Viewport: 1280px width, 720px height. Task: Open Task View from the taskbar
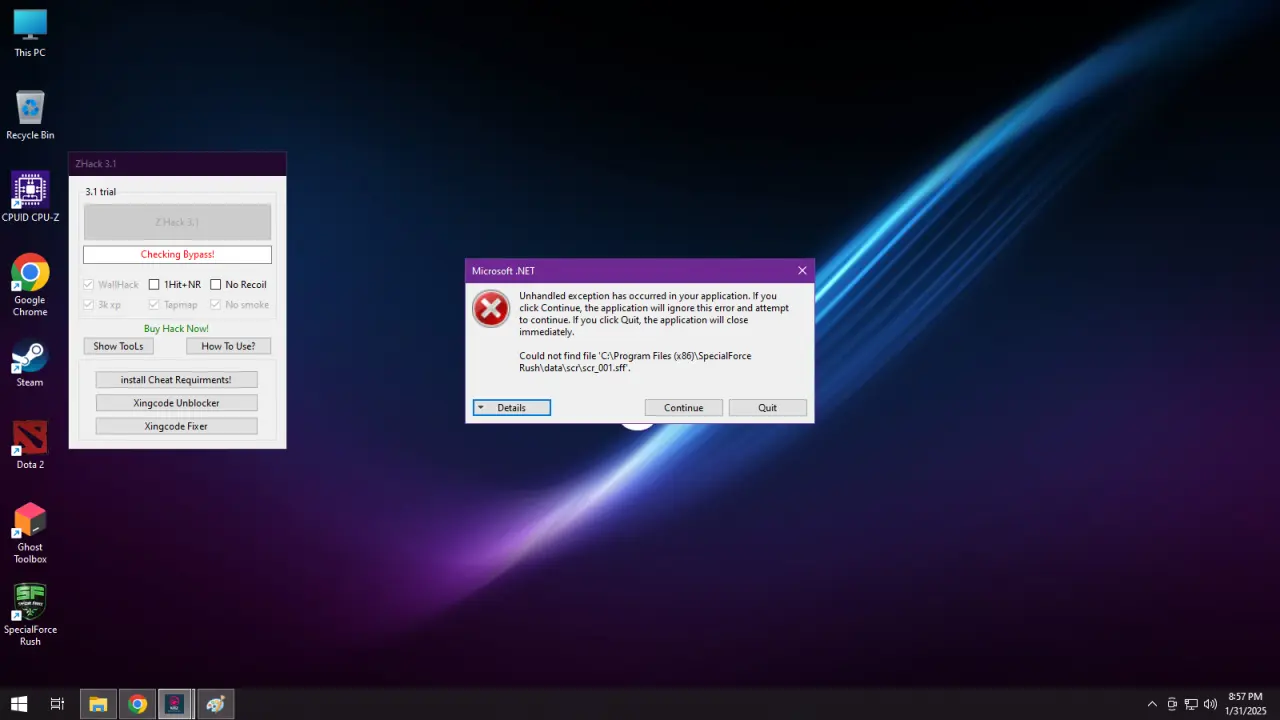58,704
